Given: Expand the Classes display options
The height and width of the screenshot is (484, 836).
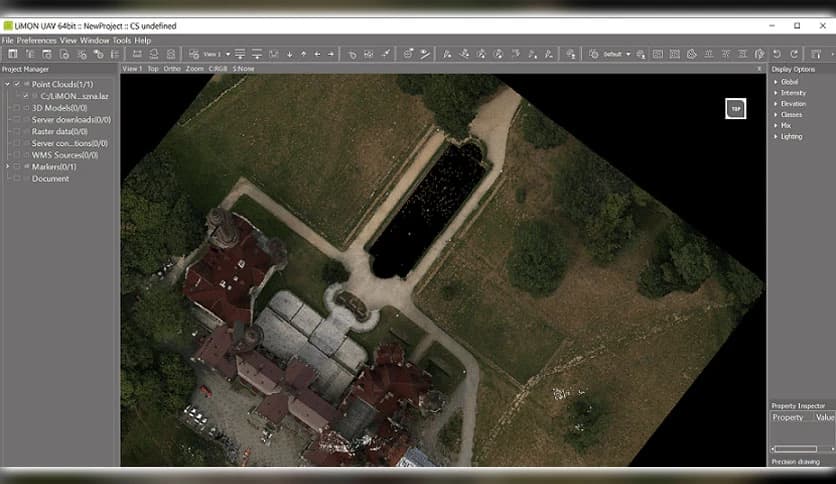Looking at the screenshot, I should click(776, 115).
